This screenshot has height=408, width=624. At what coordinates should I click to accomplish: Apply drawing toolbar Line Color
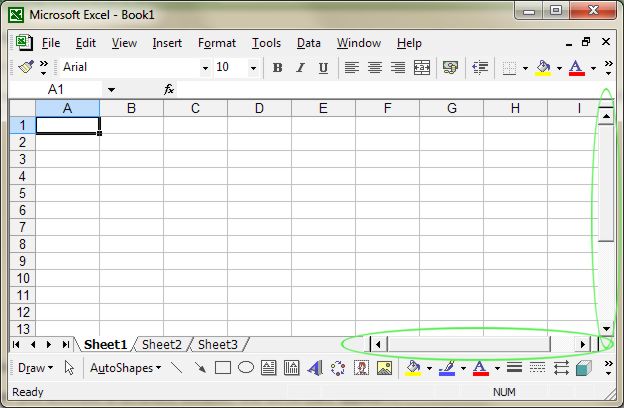[447, 368]
